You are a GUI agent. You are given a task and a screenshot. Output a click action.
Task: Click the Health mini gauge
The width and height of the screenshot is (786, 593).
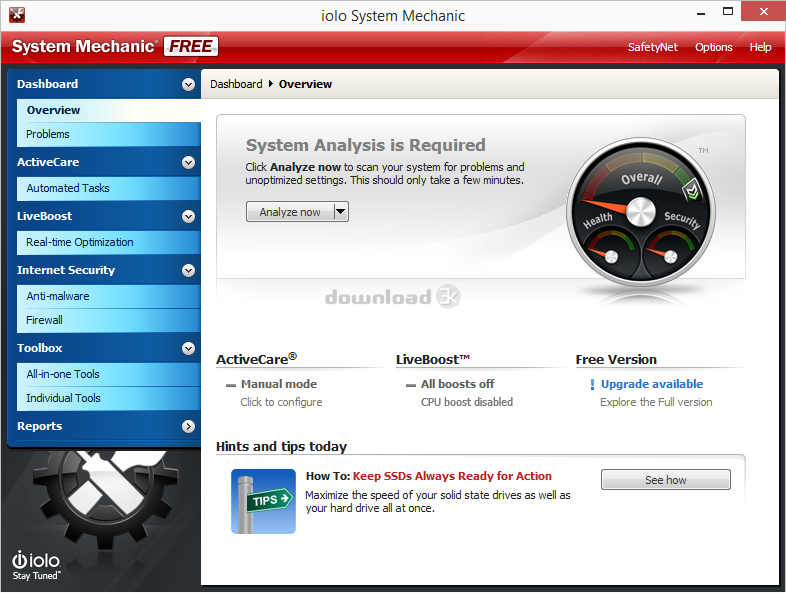(611, 251)
